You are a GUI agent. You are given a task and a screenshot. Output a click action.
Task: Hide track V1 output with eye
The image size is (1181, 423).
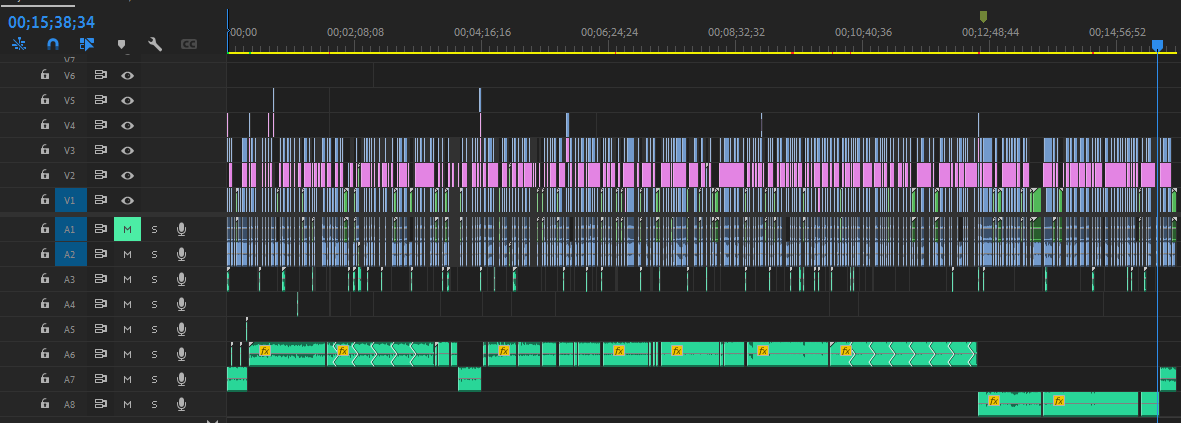128,199
